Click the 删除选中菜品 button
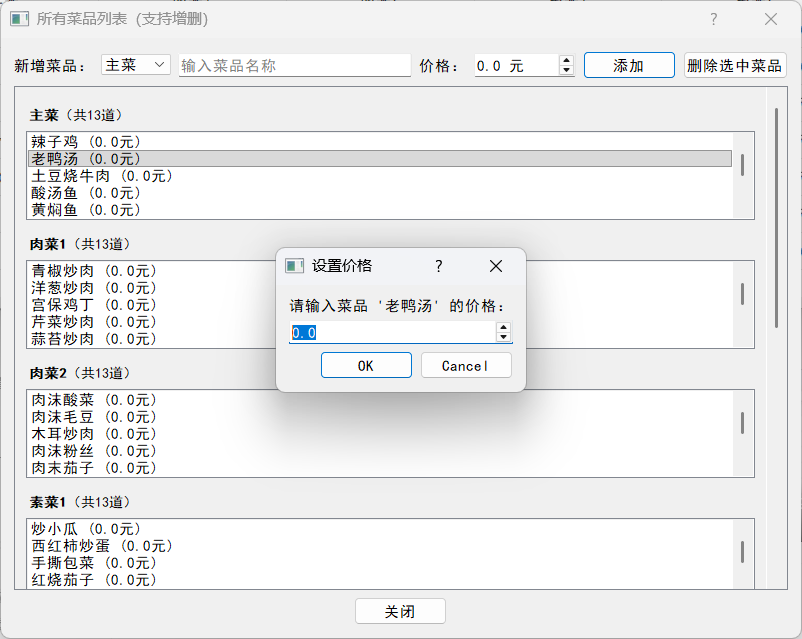Viewport: 802px width, 639px height. [735, 65]
